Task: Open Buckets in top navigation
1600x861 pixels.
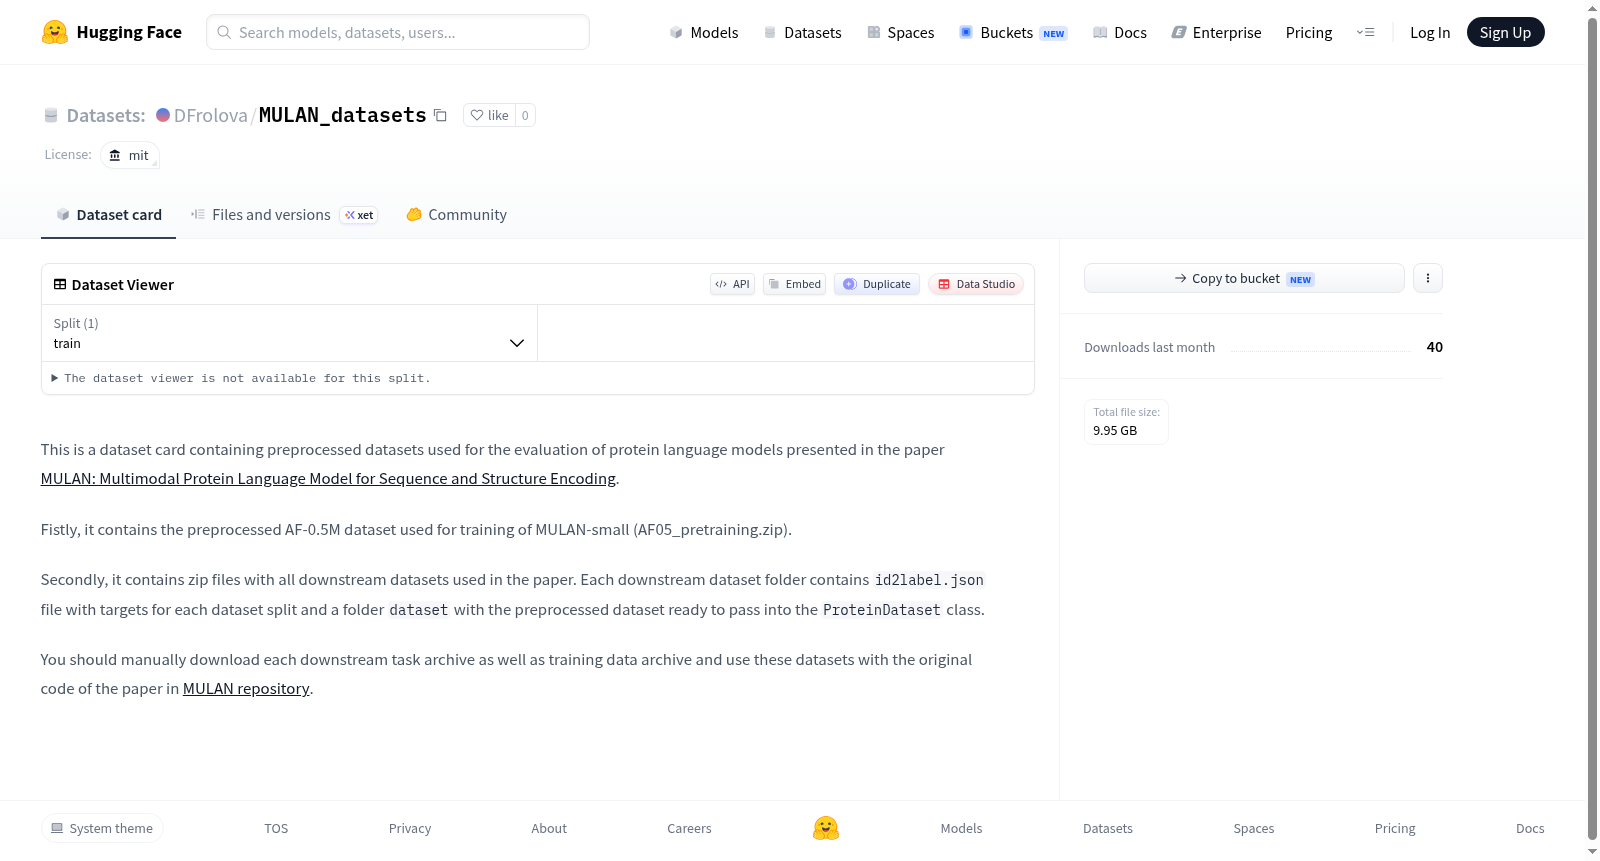Action: (1013, 32)
